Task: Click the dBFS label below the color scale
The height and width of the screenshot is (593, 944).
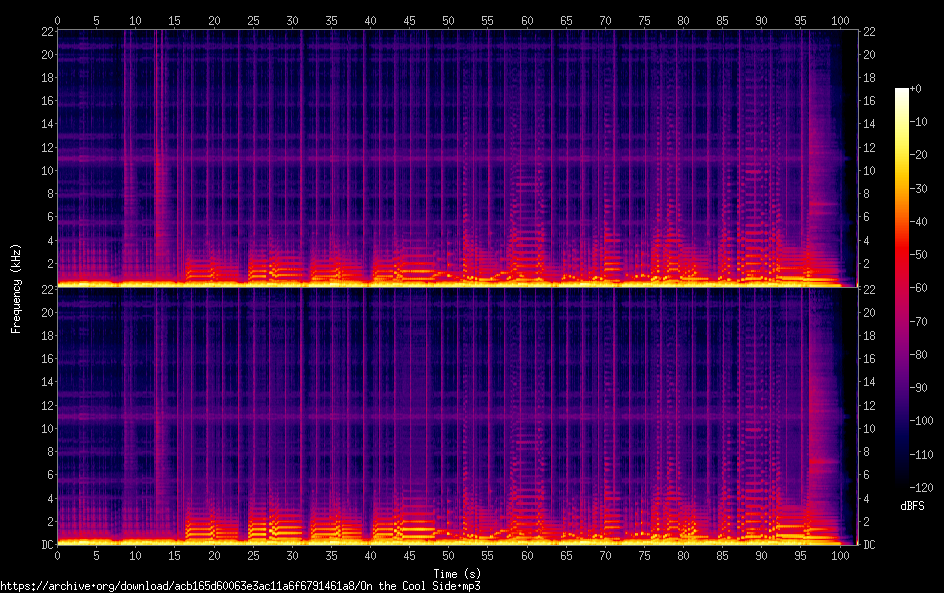Action: point(912,507)
